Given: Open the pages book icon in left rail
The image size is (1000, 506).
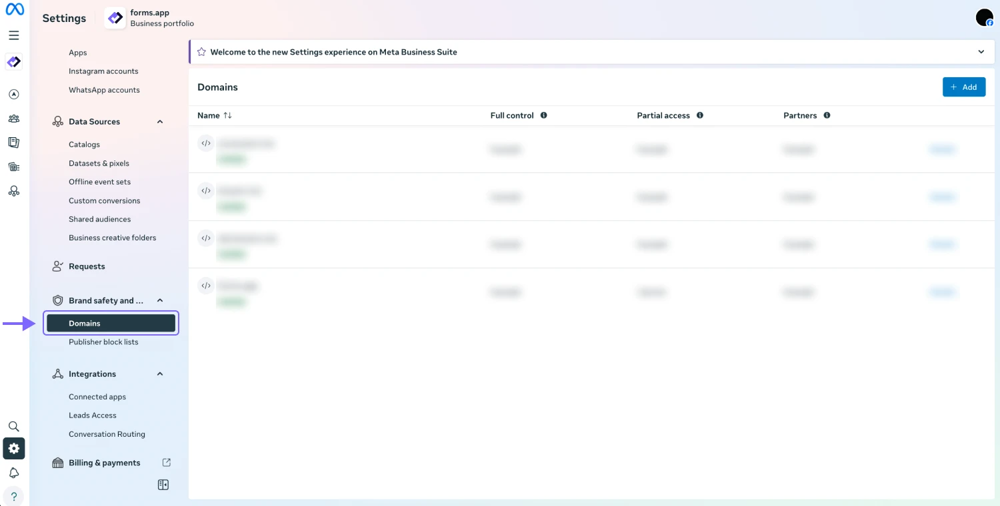Looking at the screenshot, I should point(14,142).
